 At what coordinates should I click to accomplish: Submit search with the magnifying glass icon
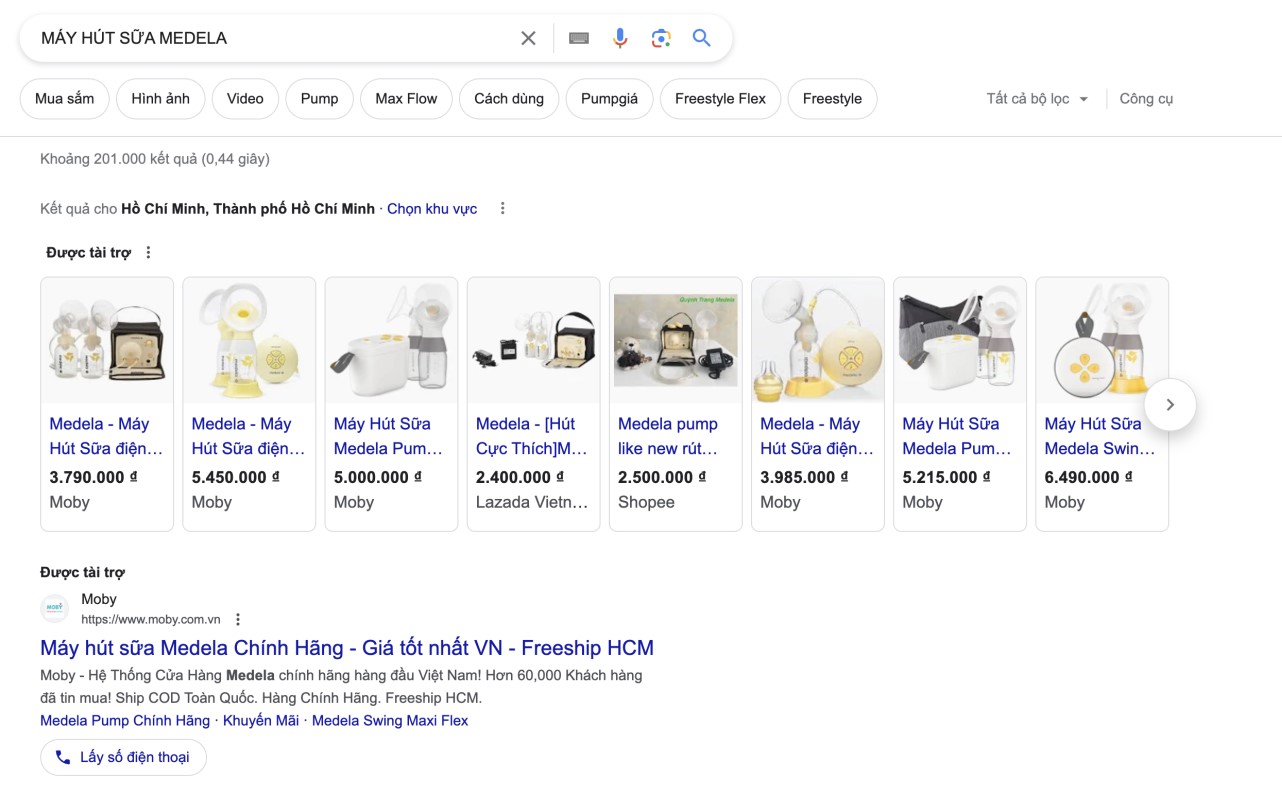702,38
